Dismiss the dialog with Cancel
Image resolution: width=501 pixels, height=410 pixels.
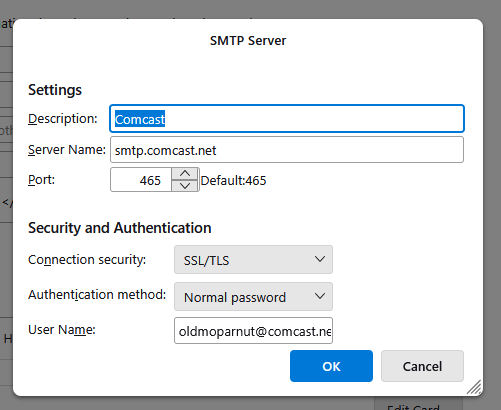point(422,366)
